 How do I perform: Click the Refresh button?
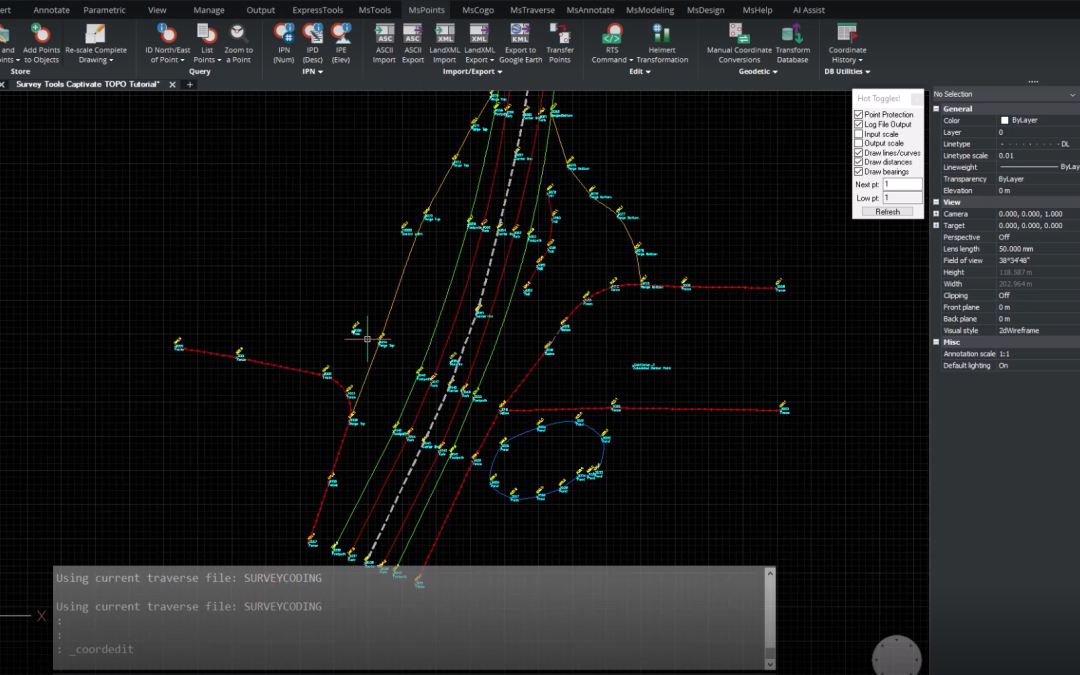[x=887, y=211]
